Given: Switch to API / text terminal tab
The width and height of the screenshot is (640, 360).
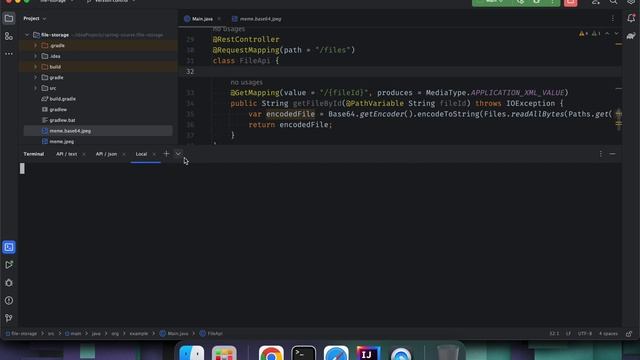Looking at the screenshot, I should pyautogui.click(x=67, y=154).
